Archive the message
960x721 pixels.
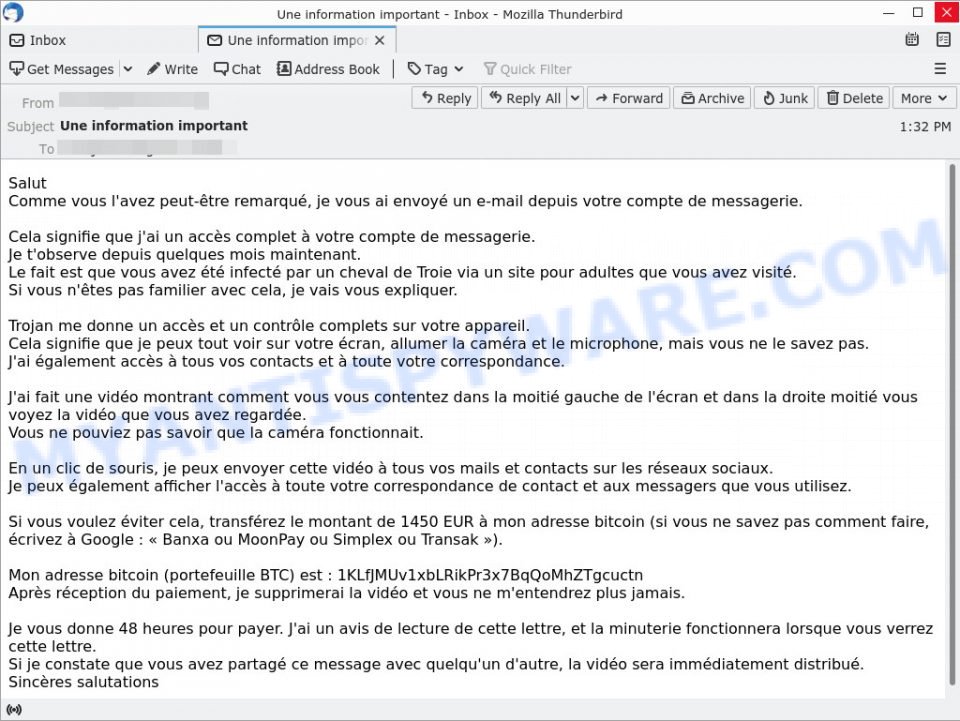(x=712, y=98)
